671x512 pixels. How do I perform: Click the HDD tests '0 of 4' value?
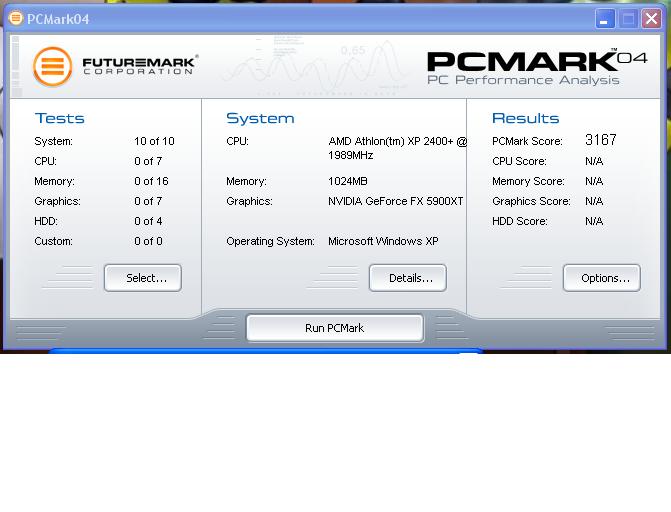(x=148, y=221)
